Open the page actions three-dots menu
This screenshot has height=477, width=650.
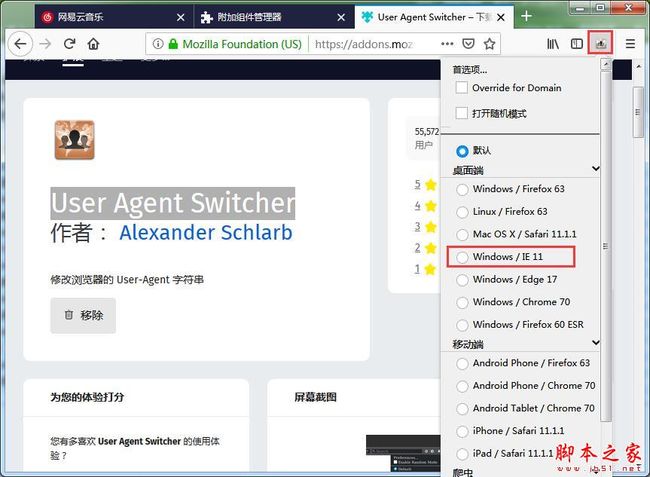pos(447,44)
